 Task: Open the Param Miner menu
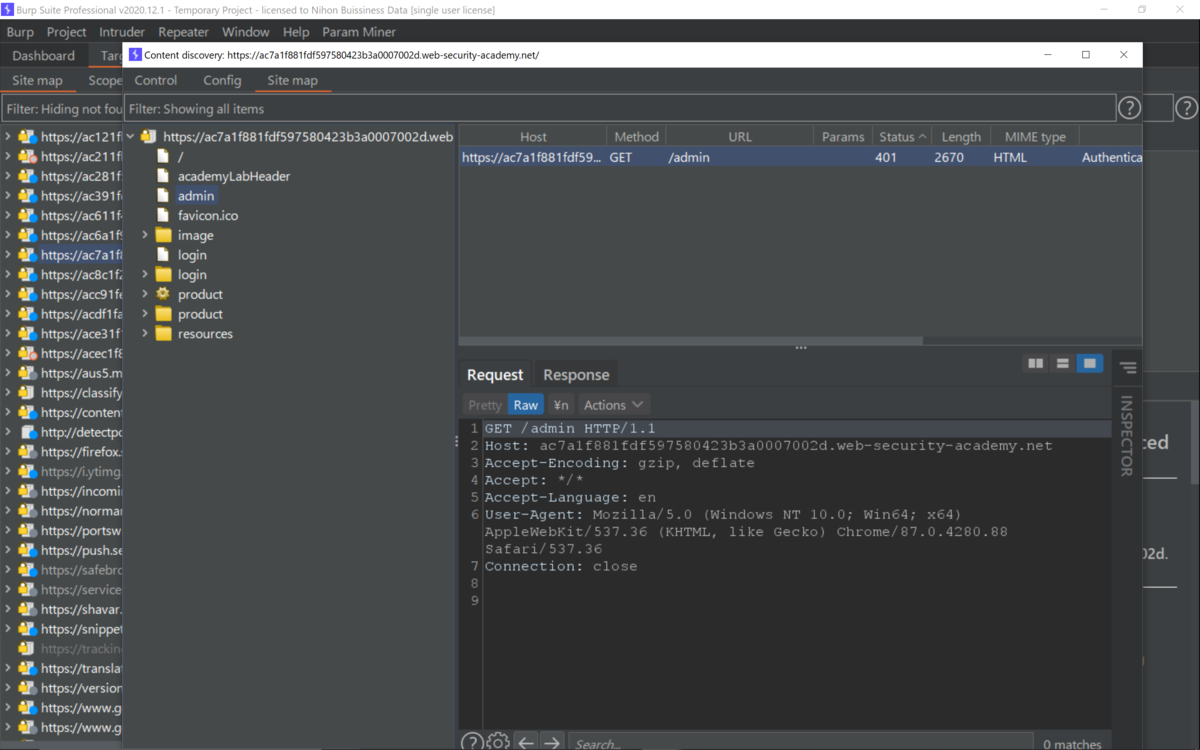359,32
